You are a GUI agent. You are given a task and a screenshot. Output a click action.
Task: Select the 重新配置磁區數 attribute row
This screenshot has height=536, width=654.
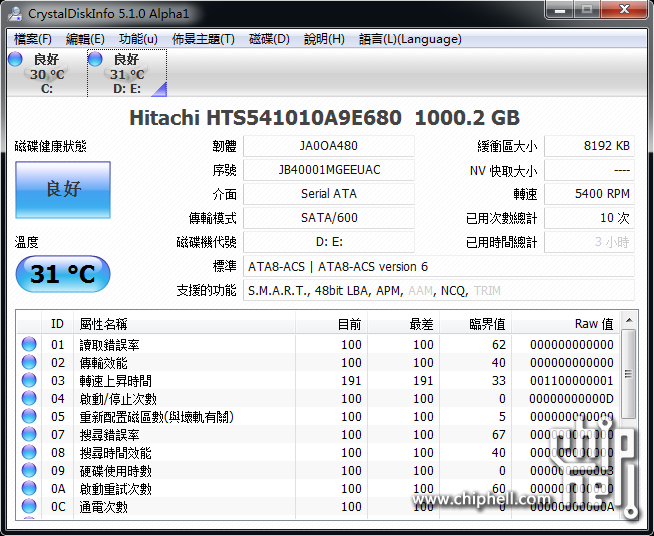coord(318,416)
